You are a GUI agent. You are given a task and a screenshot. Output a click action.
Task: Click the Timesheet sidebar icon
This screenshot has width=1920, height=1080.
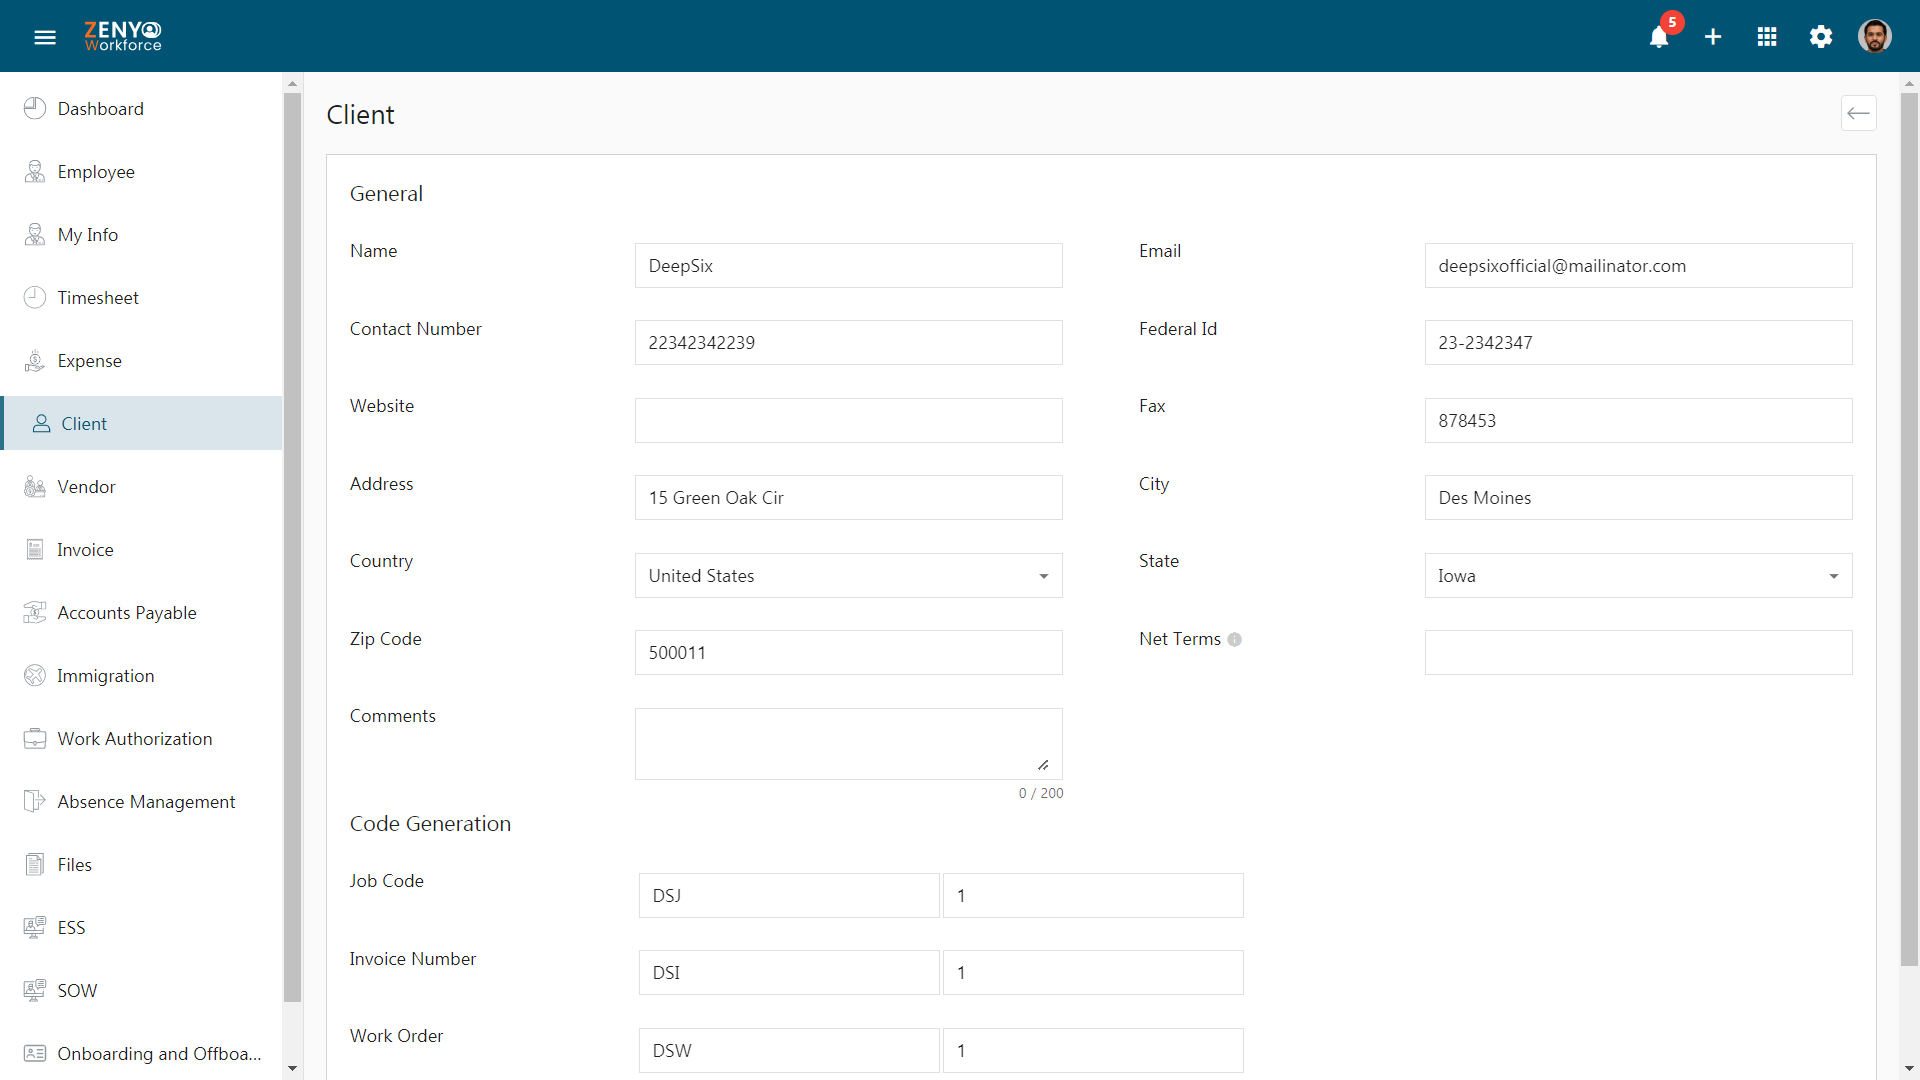click(34, 297)
